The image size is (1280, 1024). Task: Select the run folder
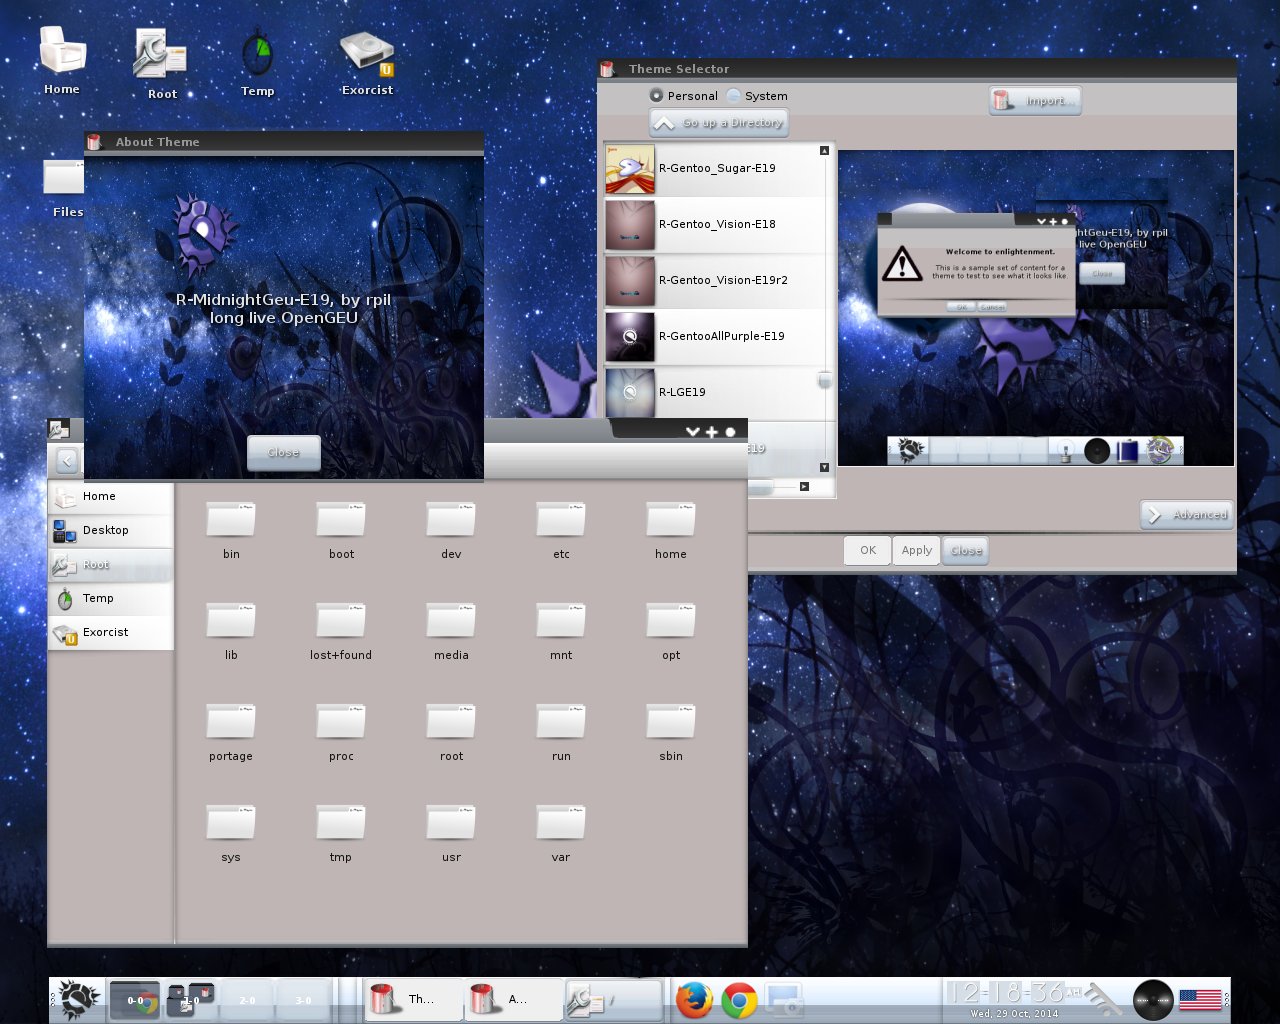click(x=561, y=732)
